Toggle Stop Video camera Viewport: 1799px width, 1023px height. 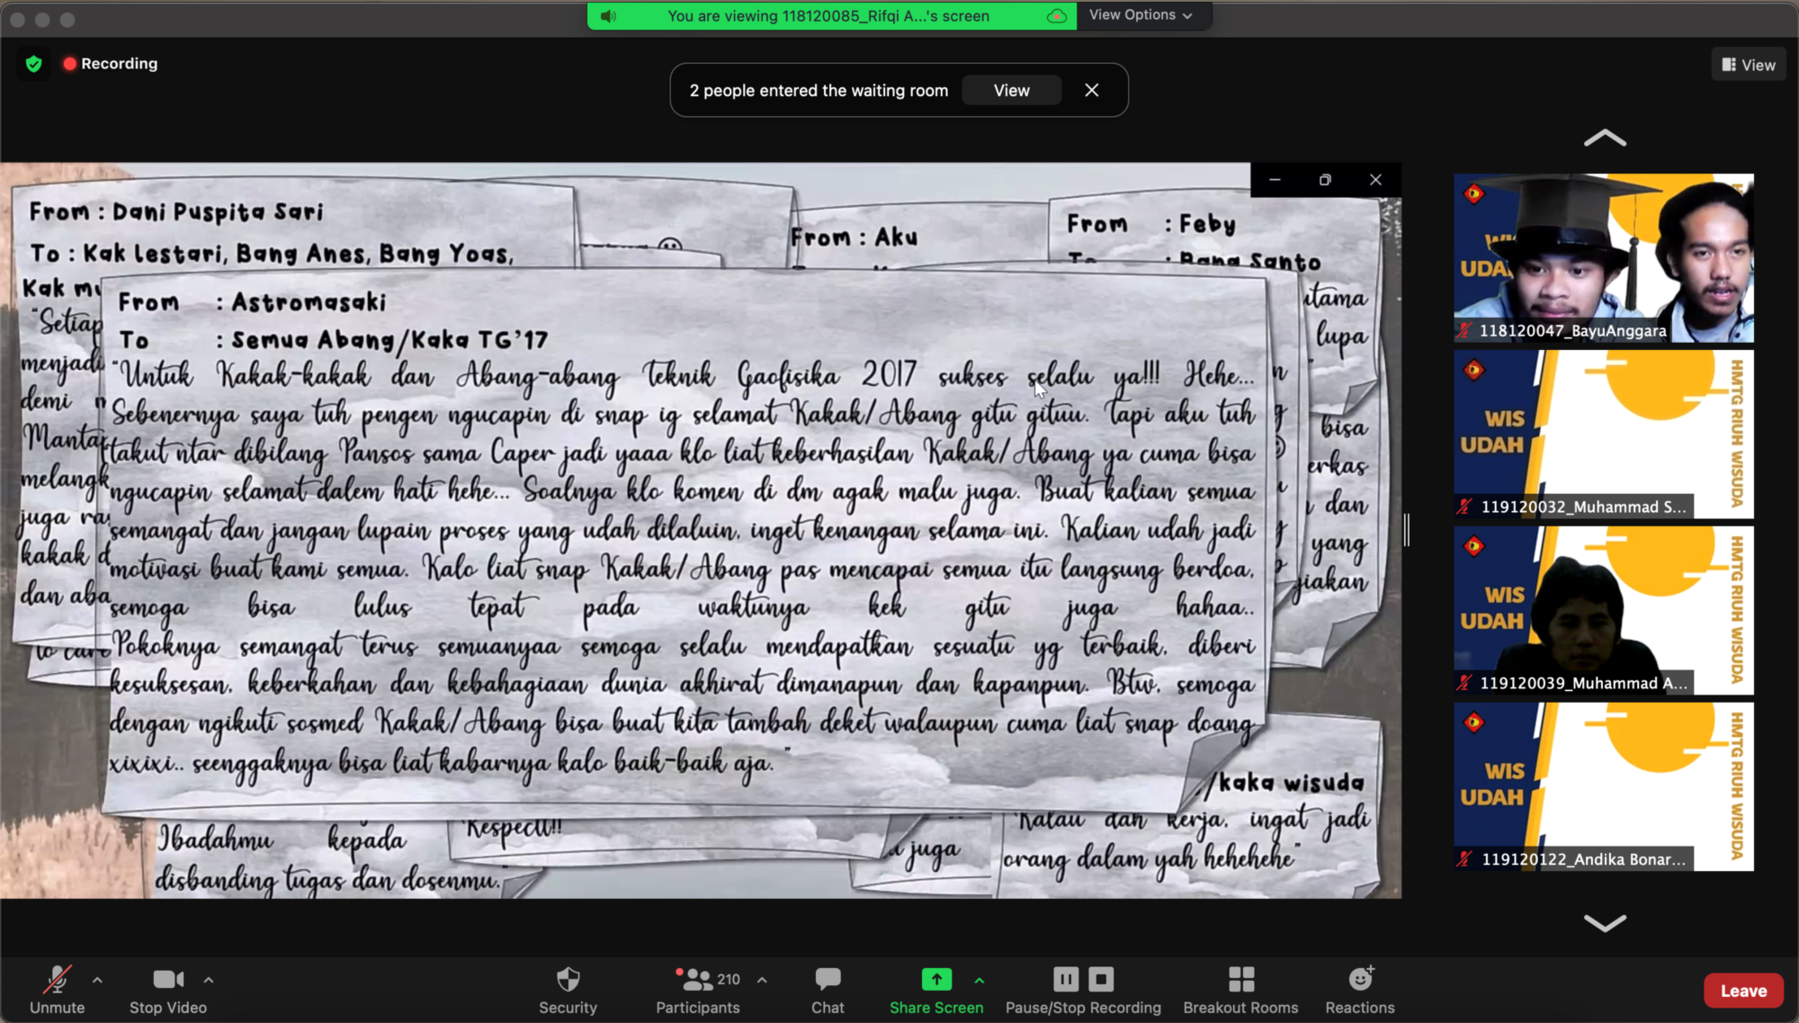pyautogui.click(x=167, y=980)
